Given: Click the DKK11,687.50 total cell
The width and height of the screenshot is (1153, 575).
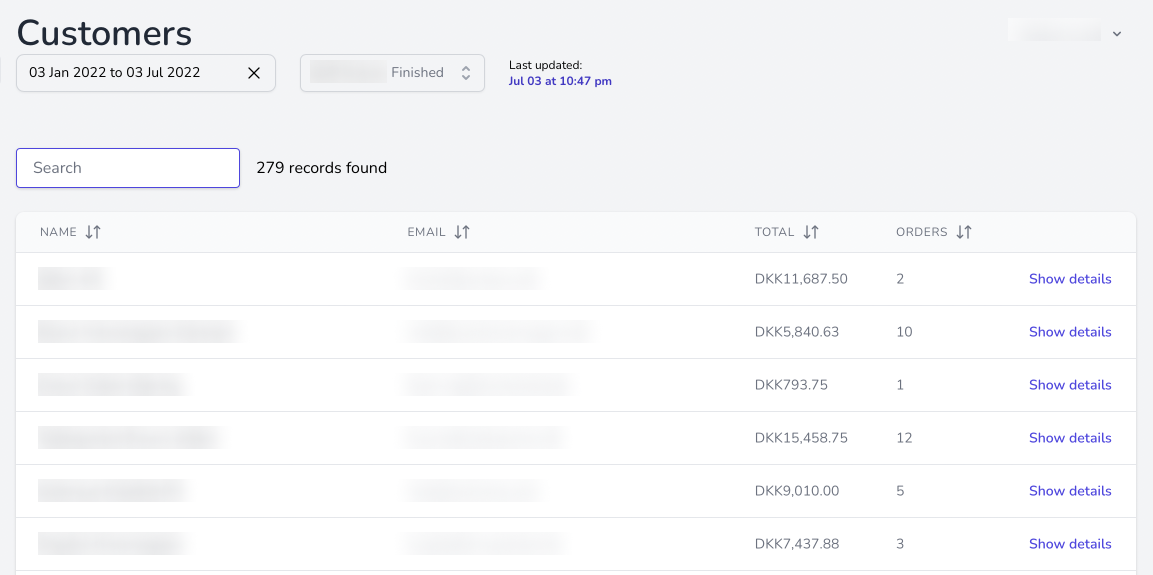Looking at the screenshot, I should 801,279.
